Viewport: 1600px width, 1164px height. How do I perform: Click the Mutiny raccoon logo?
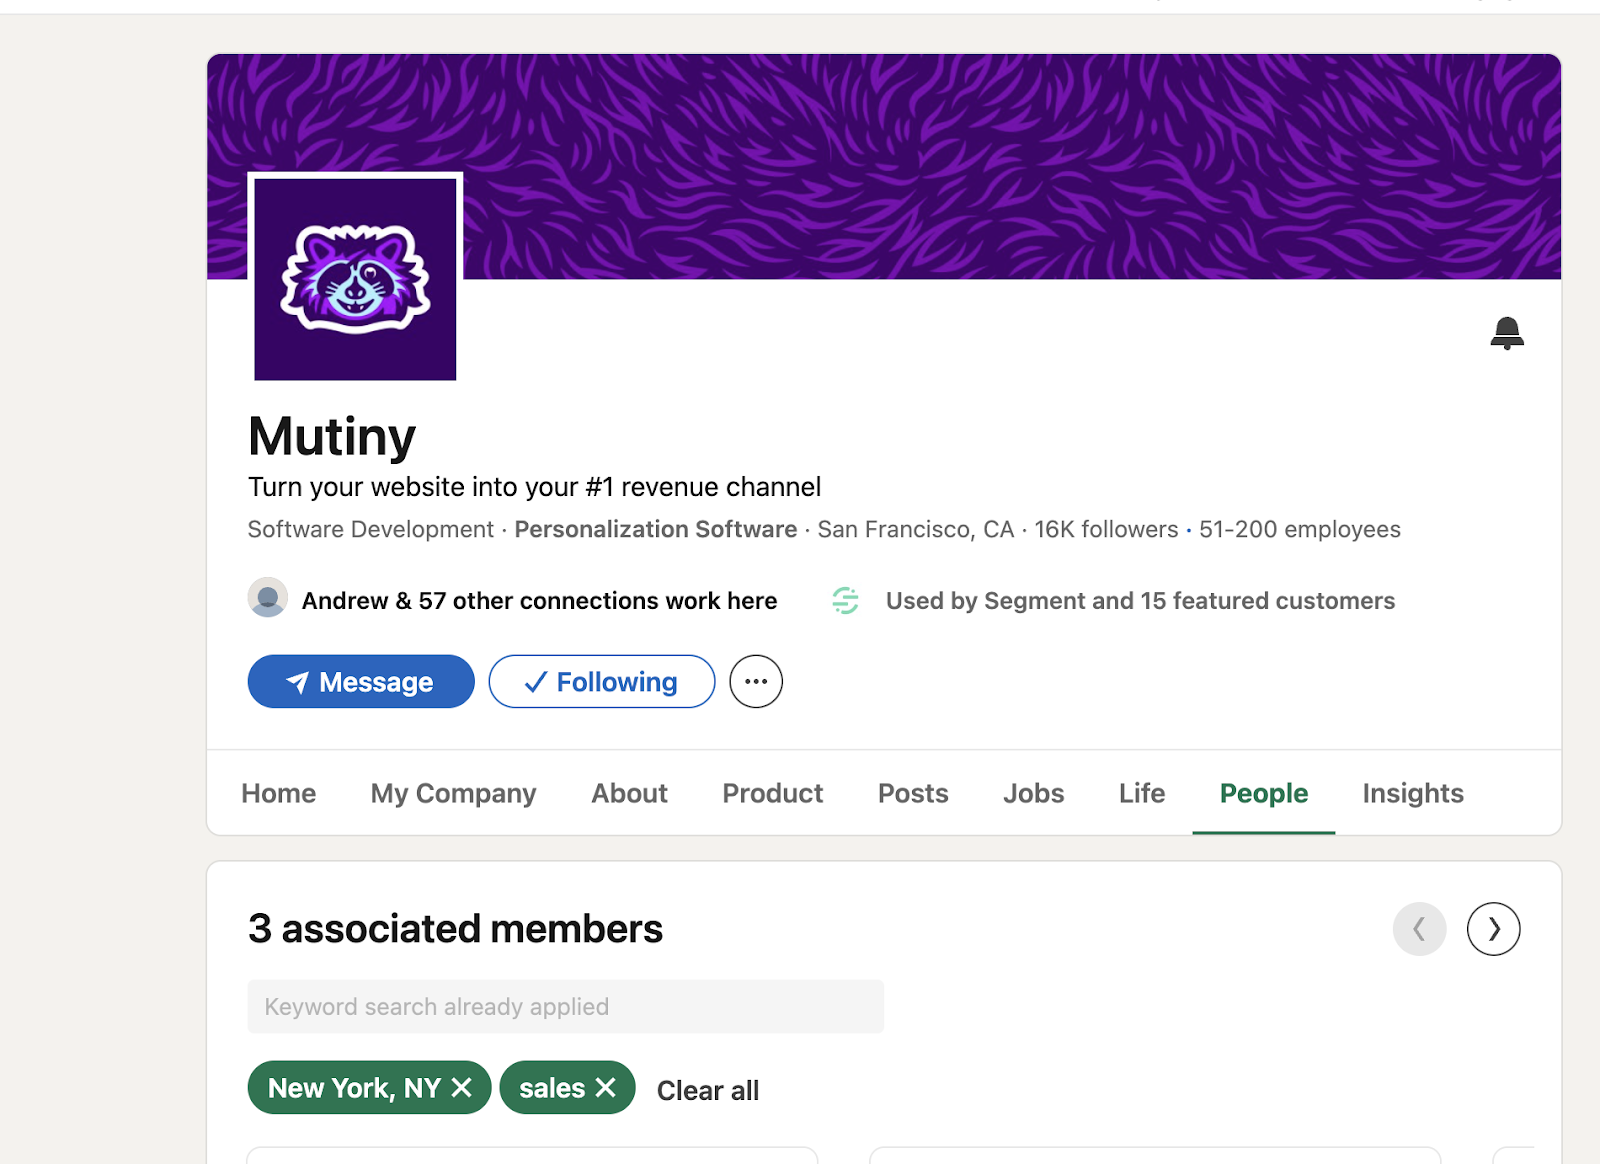[x=355, y=277]
